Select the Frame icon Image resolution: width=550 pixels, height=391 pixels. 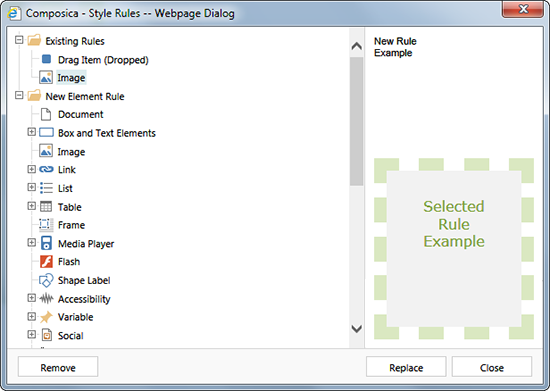(x=46, y=225)
